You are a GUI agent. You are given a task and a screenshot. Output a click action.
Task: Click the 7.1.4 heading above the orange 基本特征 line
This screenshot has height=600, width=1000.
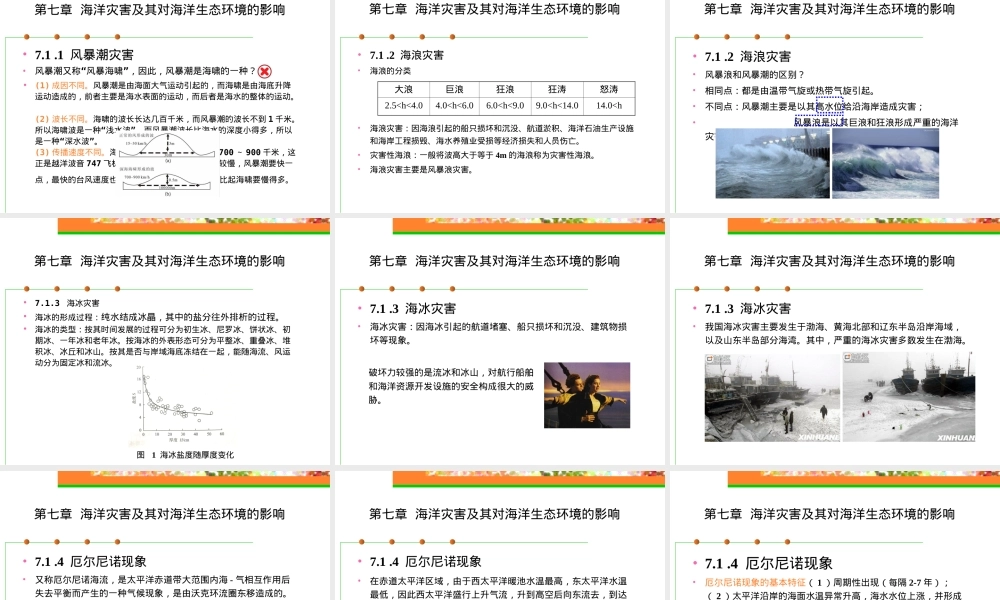click(x=768, y=564)
